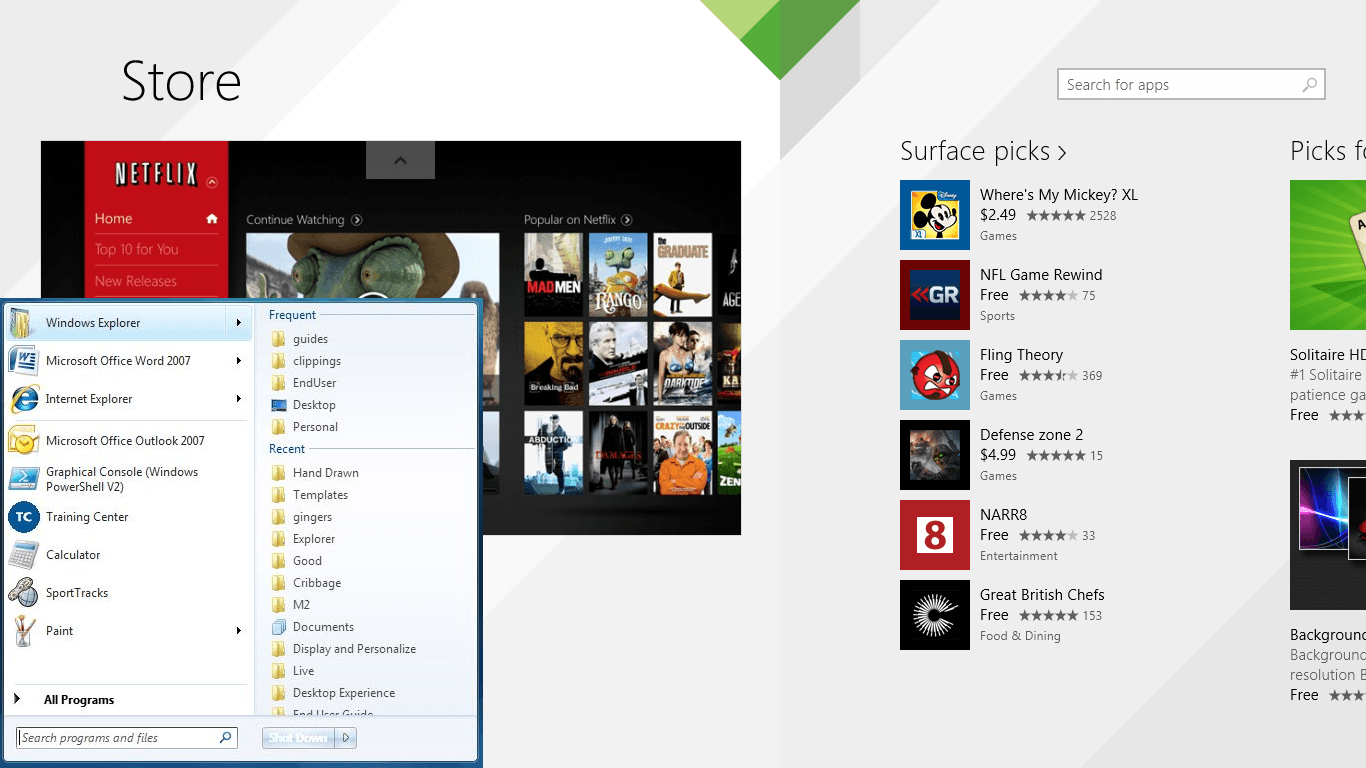Click the Search programs and files box
Screen dimensions: 1366x768
pos(127,738)
